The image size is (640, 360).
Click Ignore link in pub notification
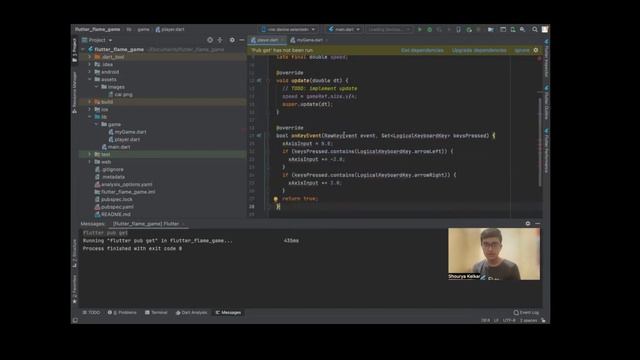click(522, 50)
